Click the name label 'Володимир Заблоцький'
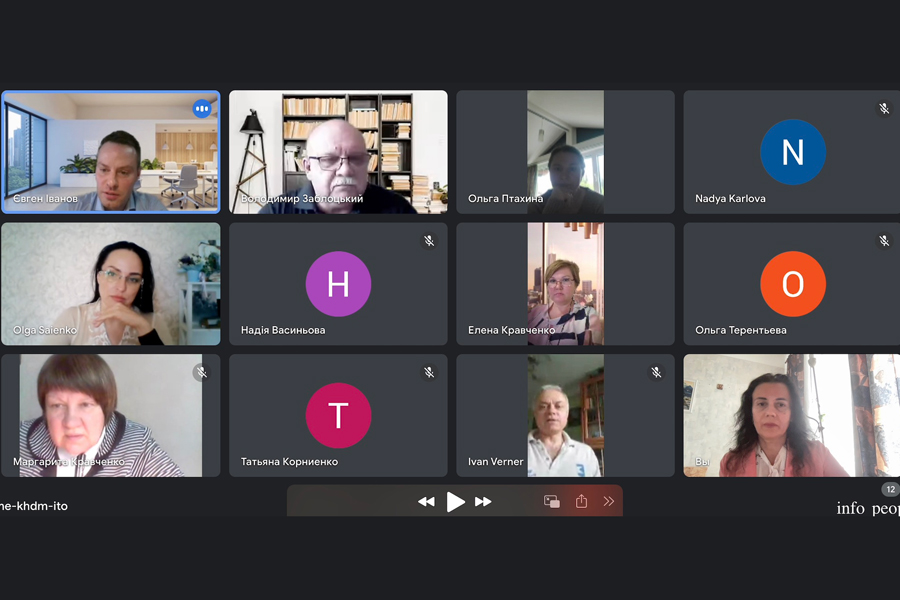 [302, 199]
